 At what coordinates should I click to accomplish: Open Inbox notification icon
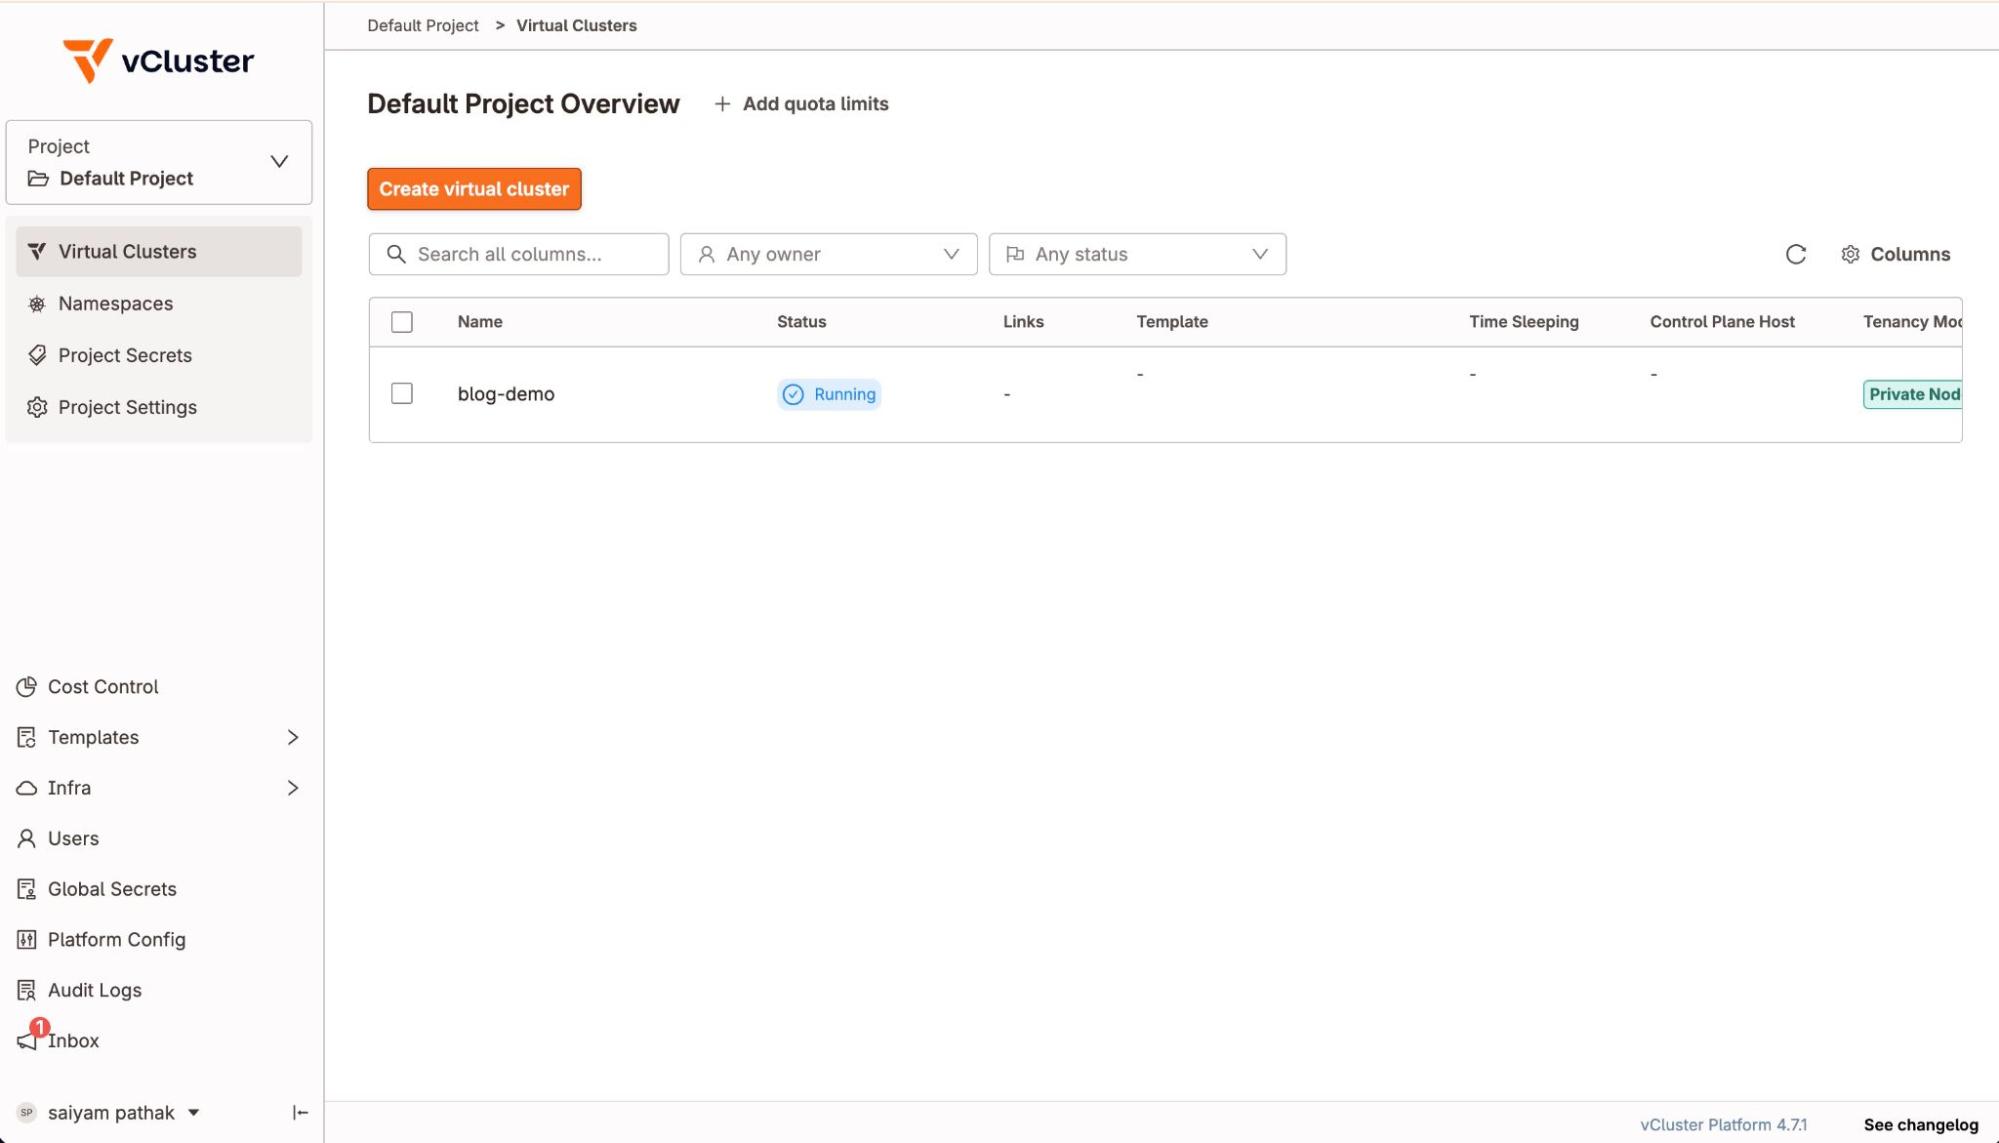[x=28, y=1040]
